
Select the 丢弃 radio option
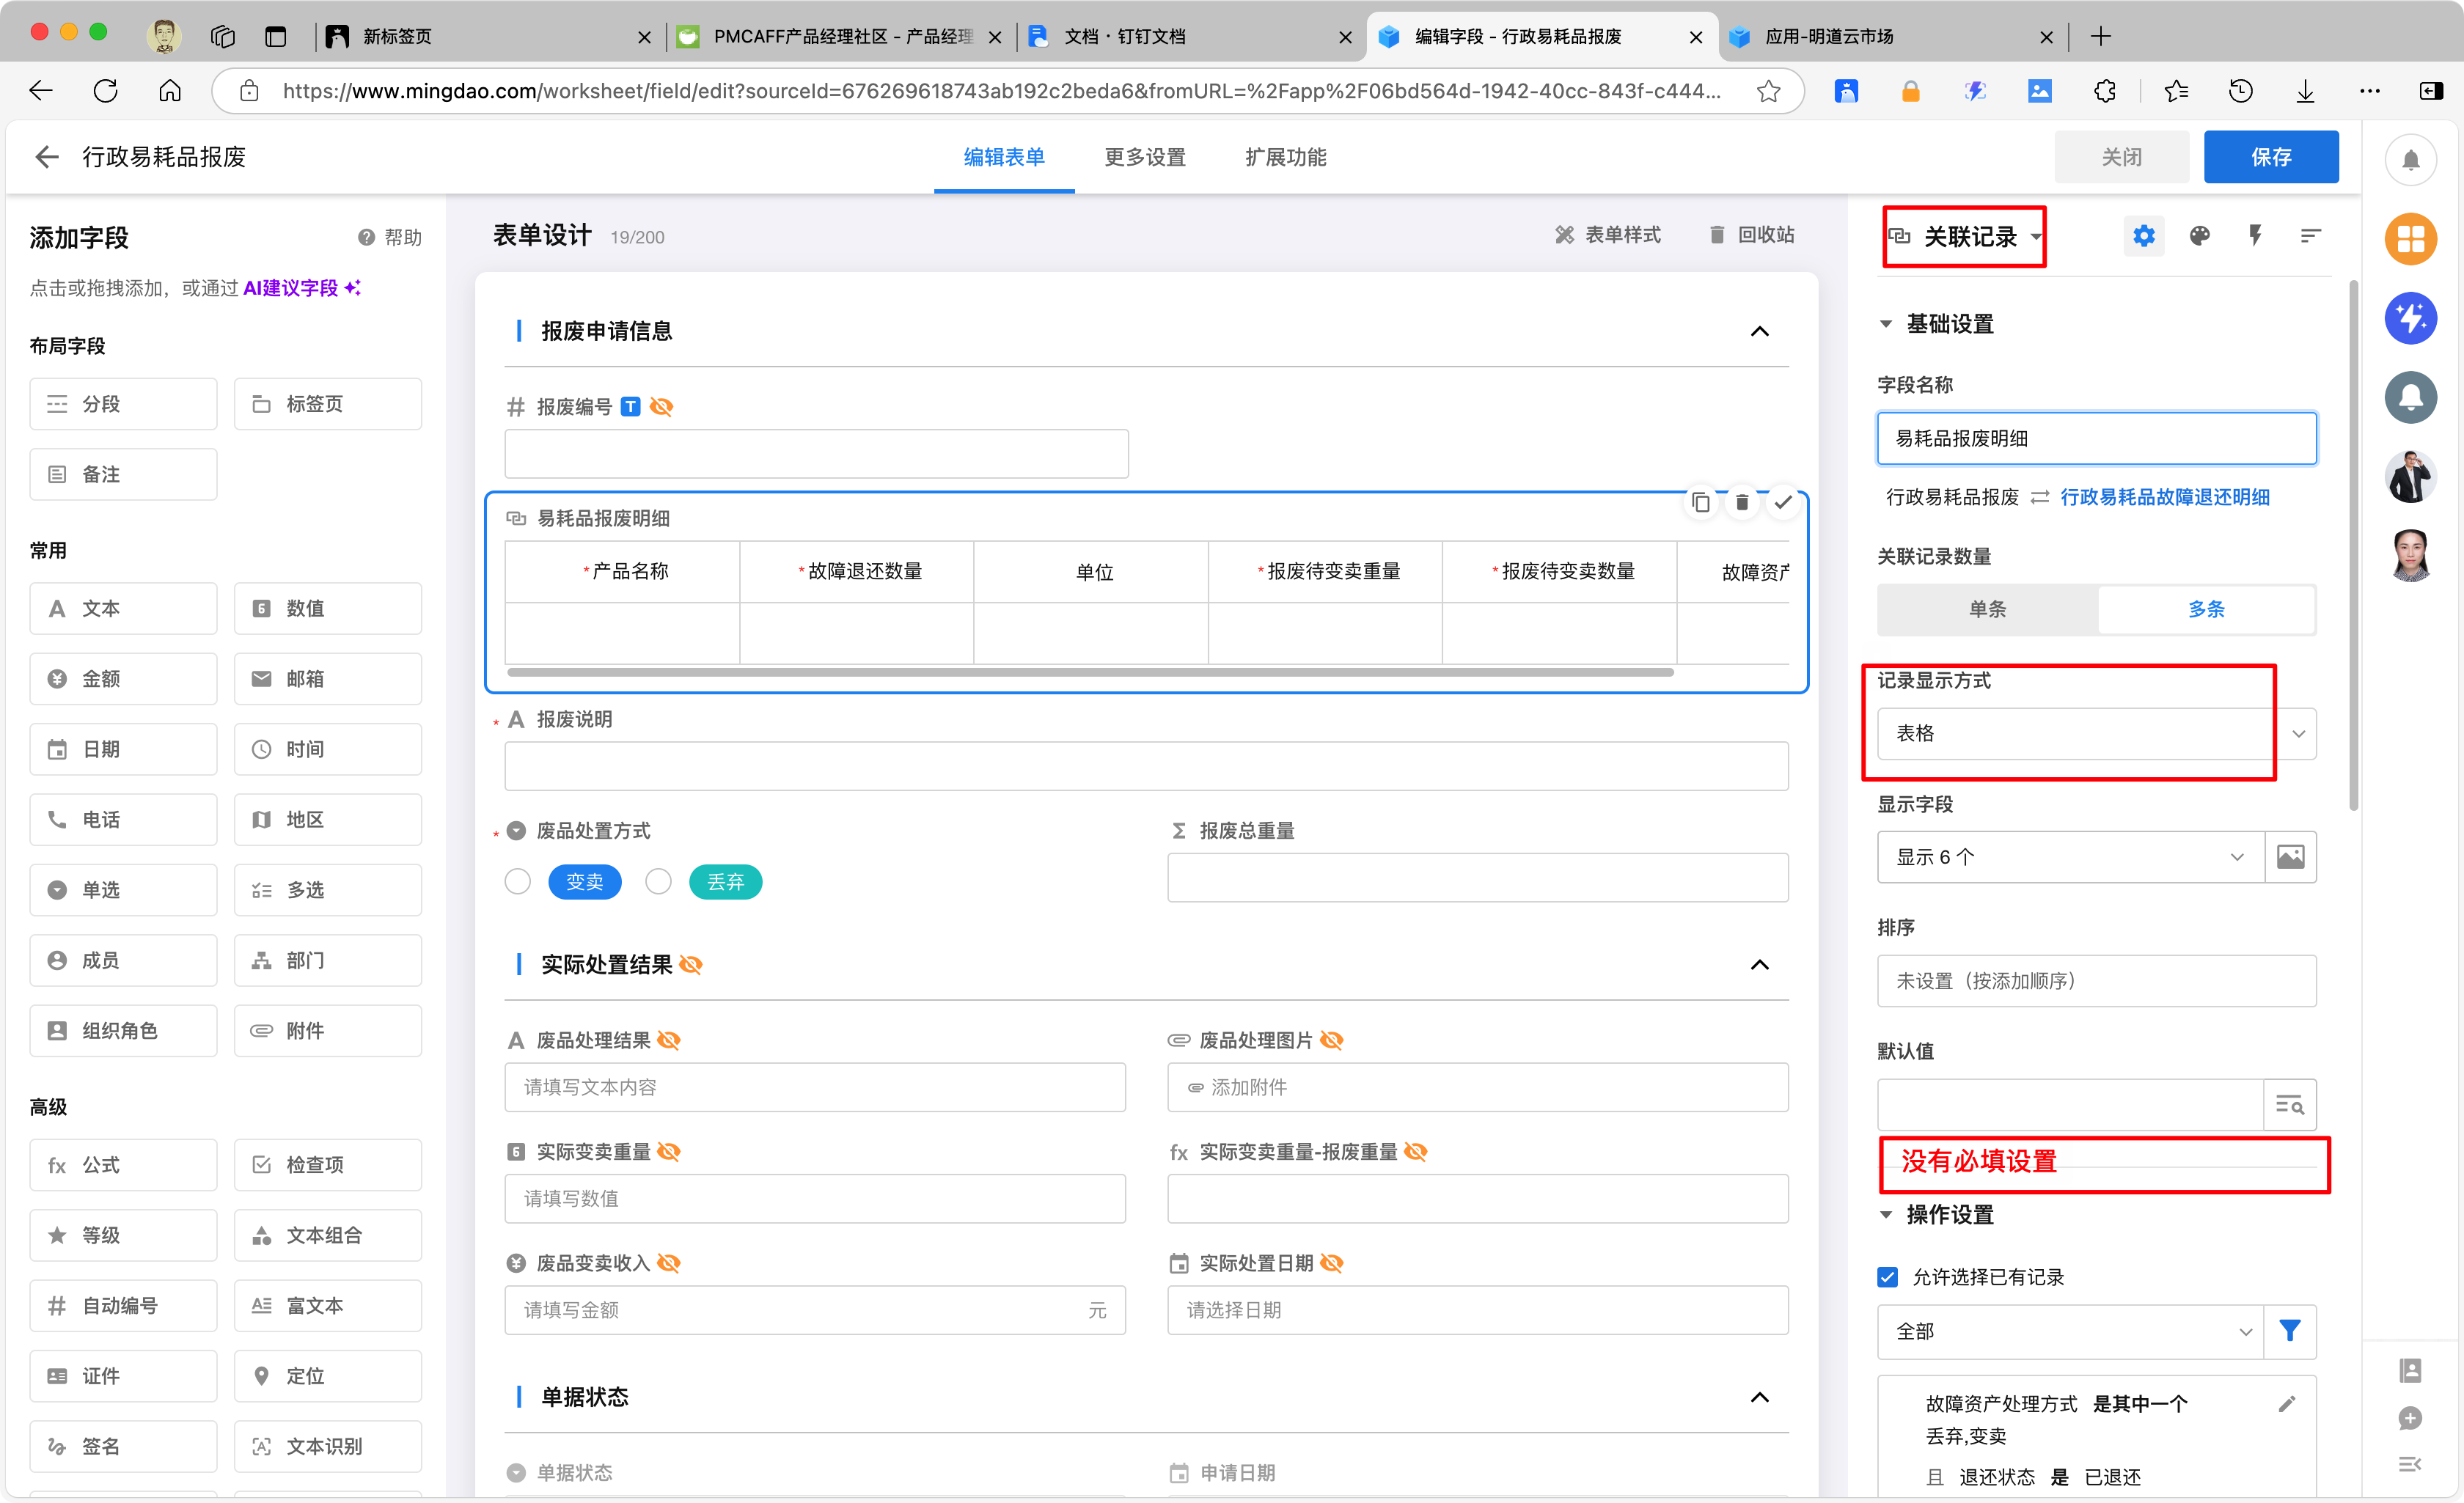(658, 882)
